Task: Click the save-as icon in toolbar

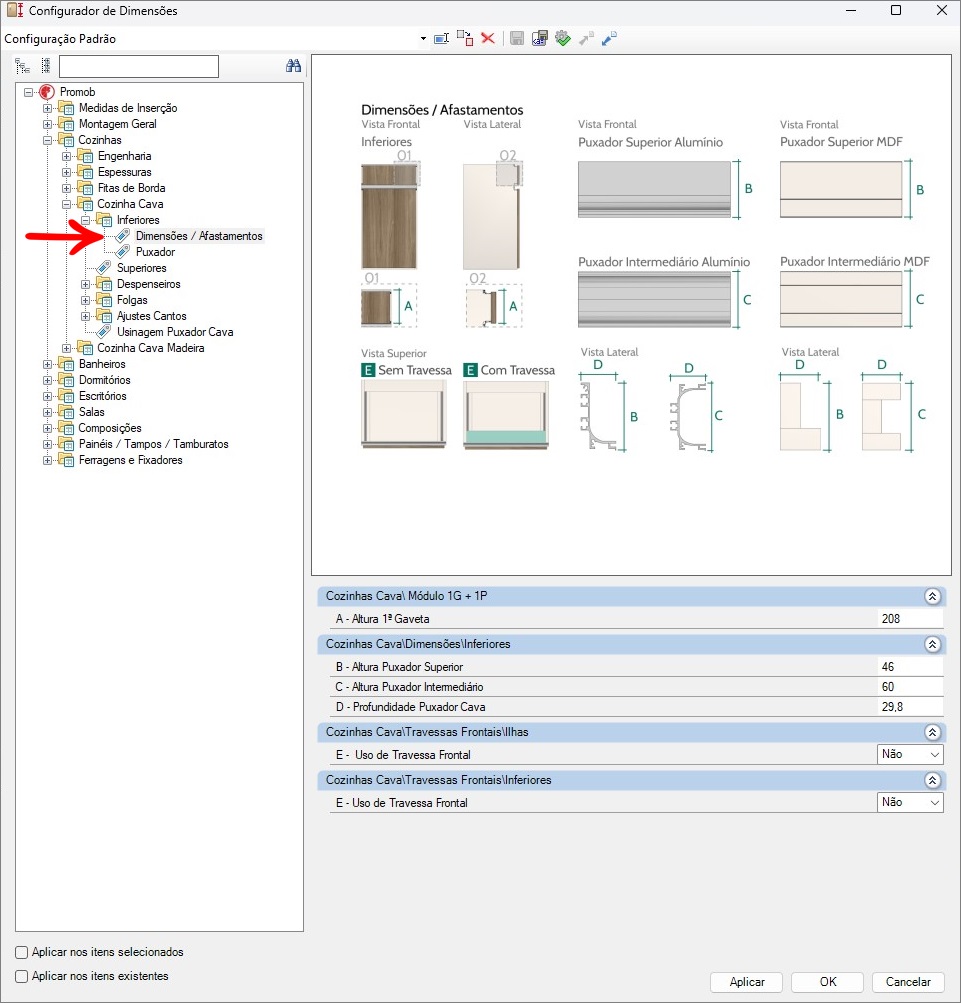Action: tap(540, 38)
